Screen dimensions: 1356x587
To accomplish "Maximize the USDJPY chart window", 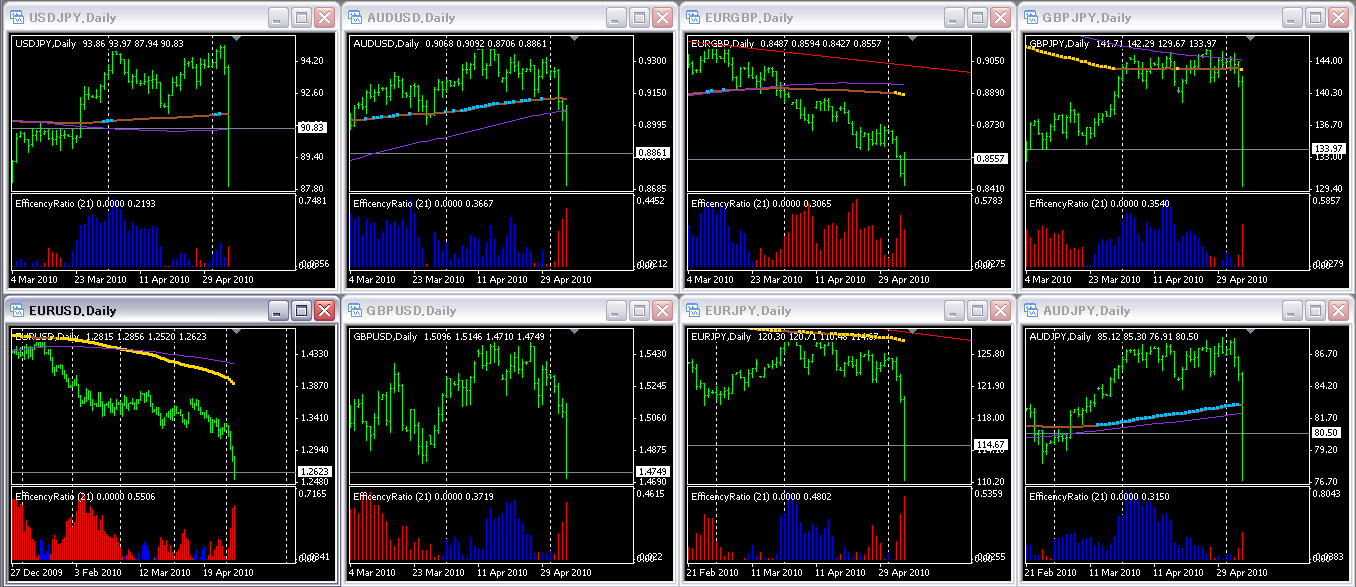I will [302, 18].
